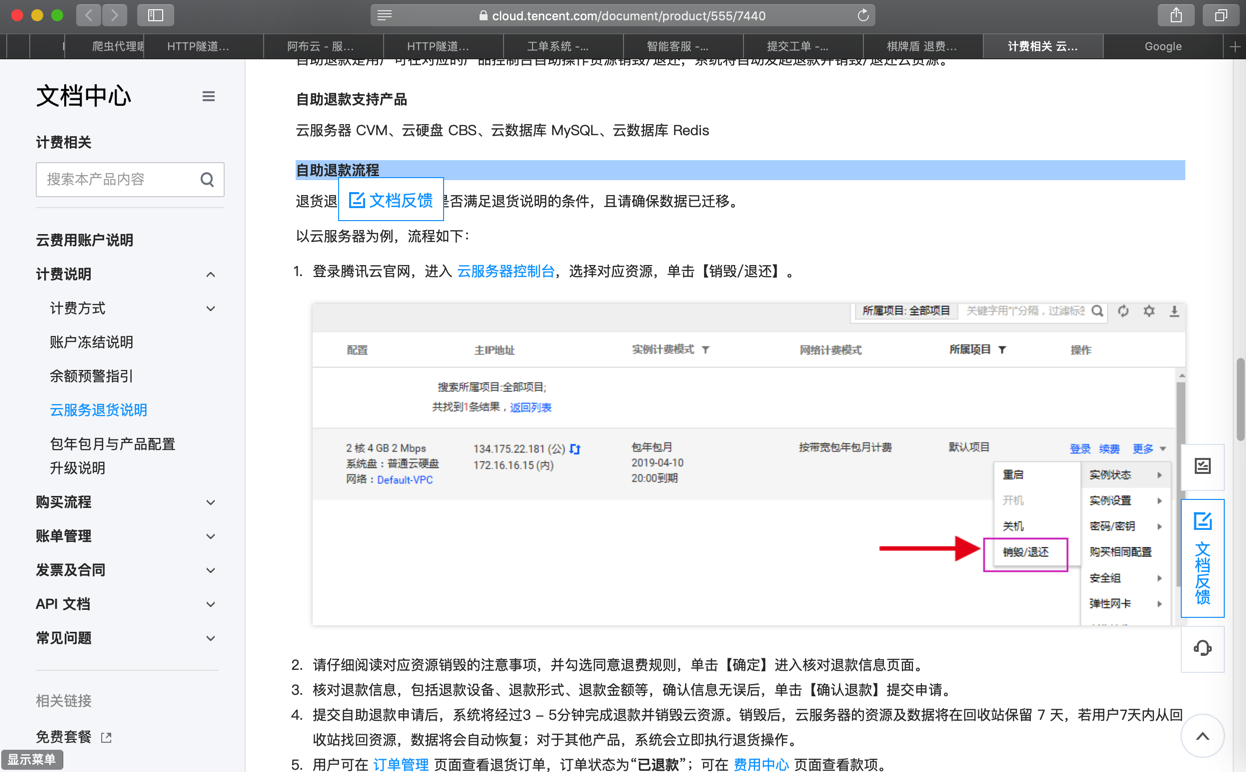Click 显示菜单 button at bottom left

pos(32,760)
